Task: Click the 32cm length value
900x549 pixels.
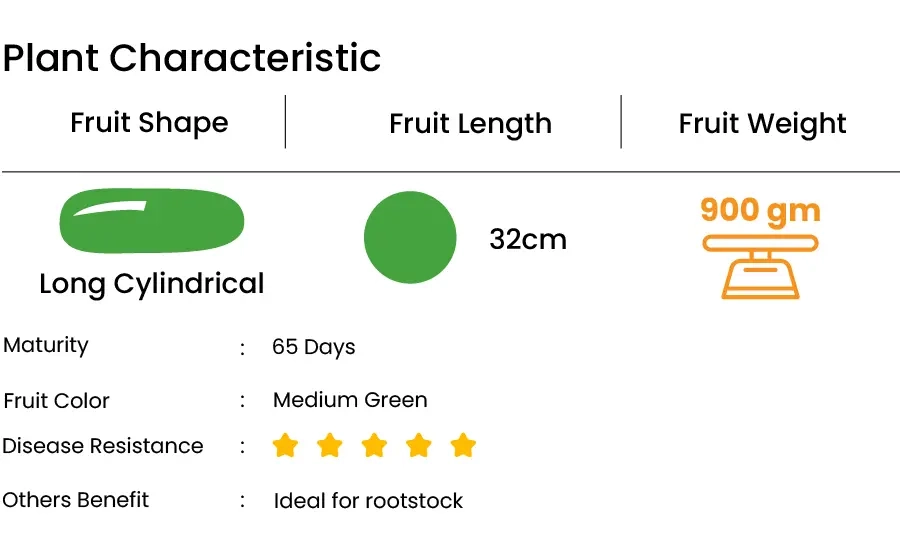Action: 528,239
